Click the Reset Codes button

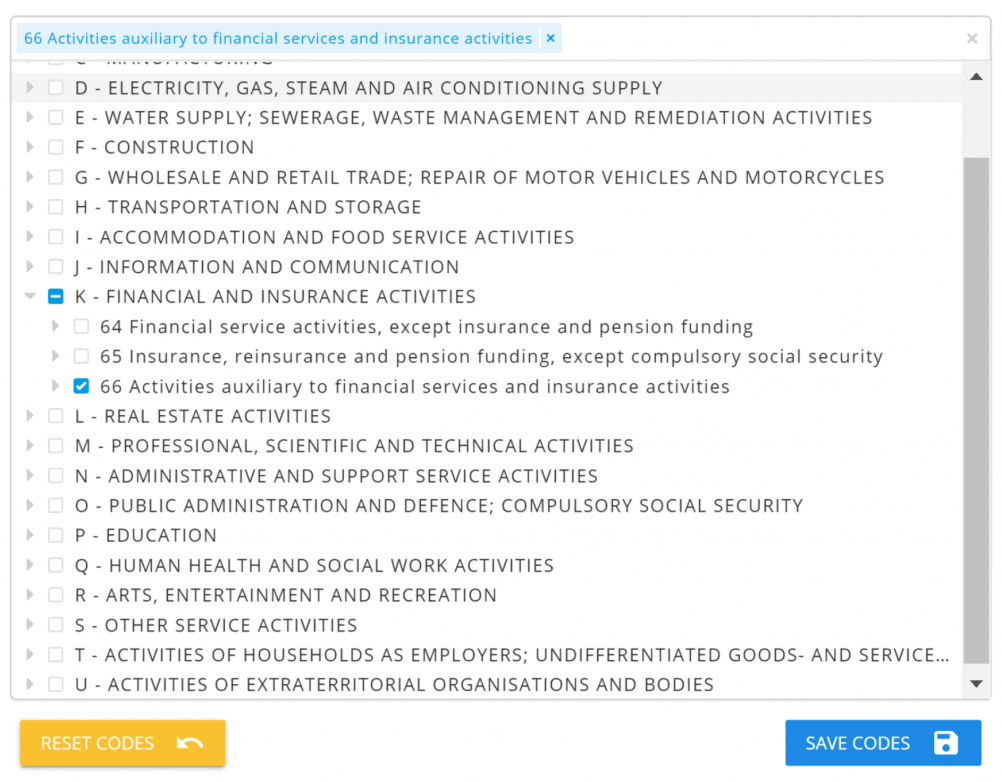click(122, 743)
